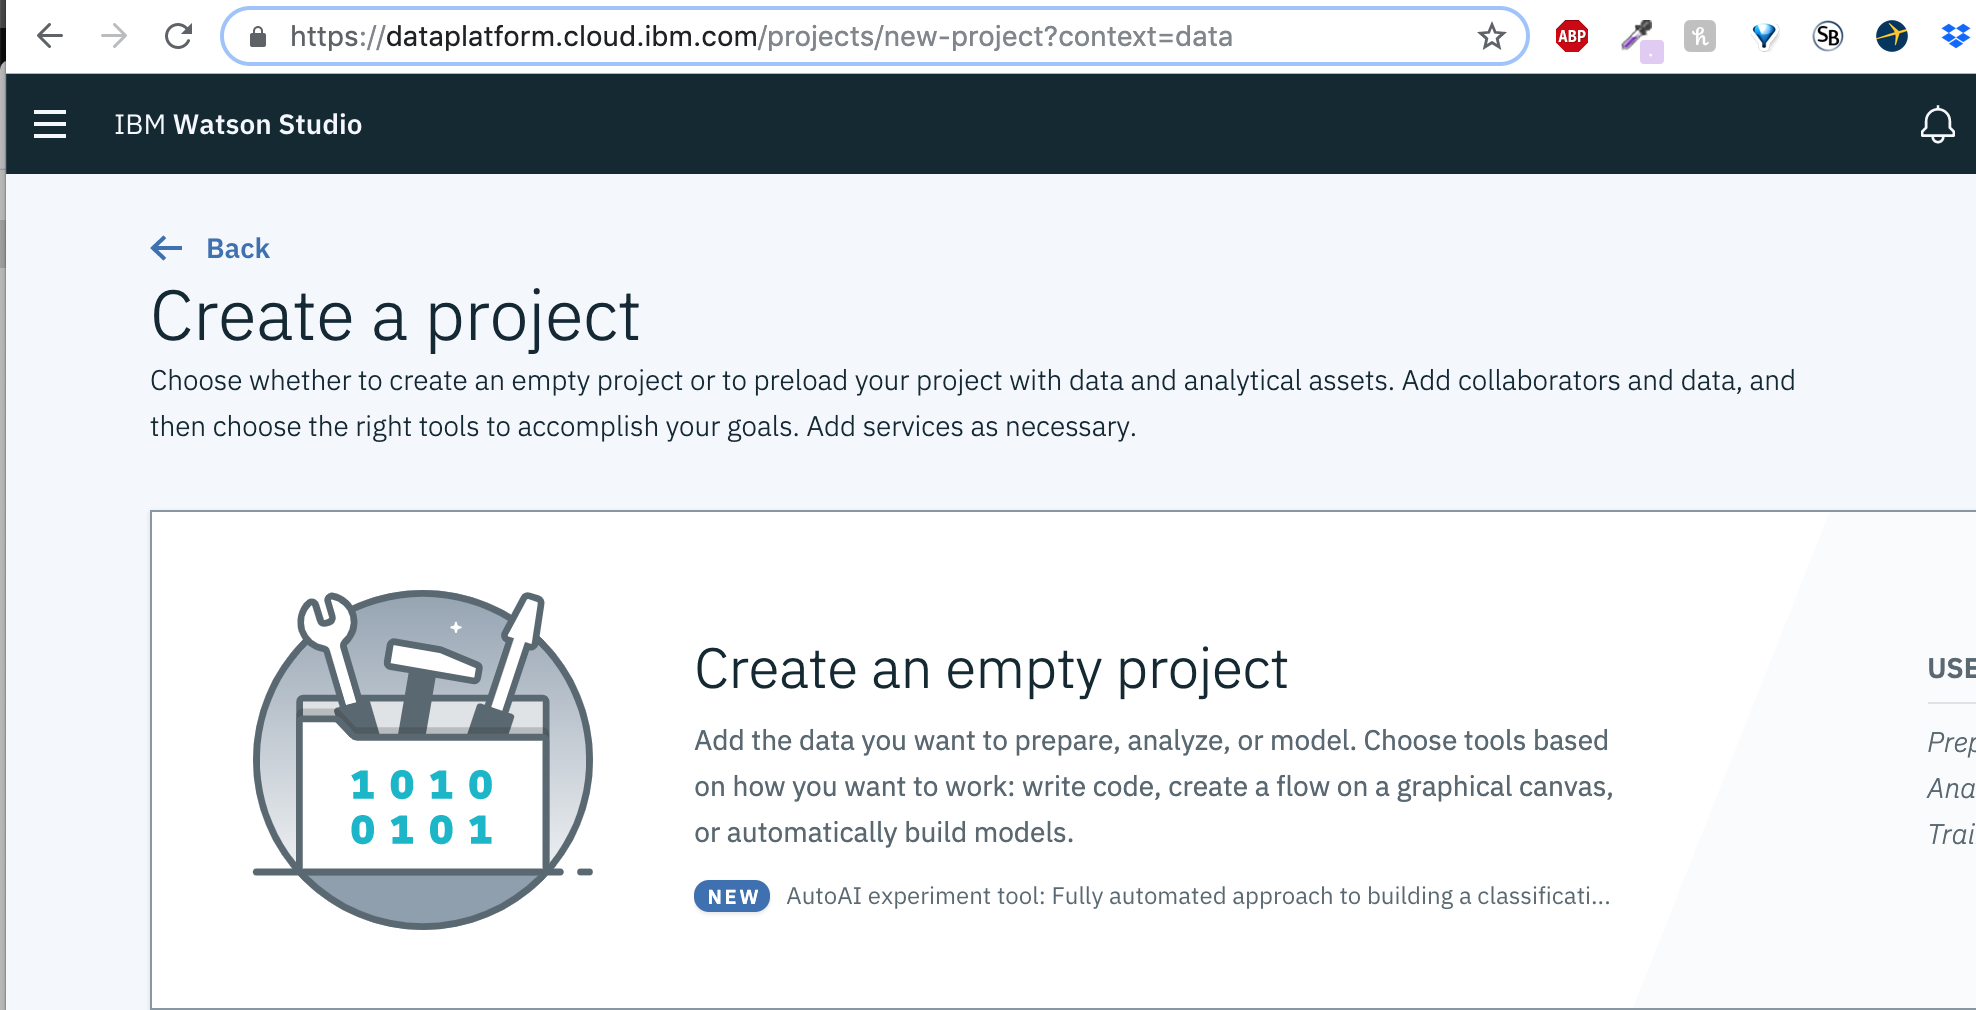Click the padlock site security icon
Viewport: 1976px width, 1010px height.
click(258, 37)
